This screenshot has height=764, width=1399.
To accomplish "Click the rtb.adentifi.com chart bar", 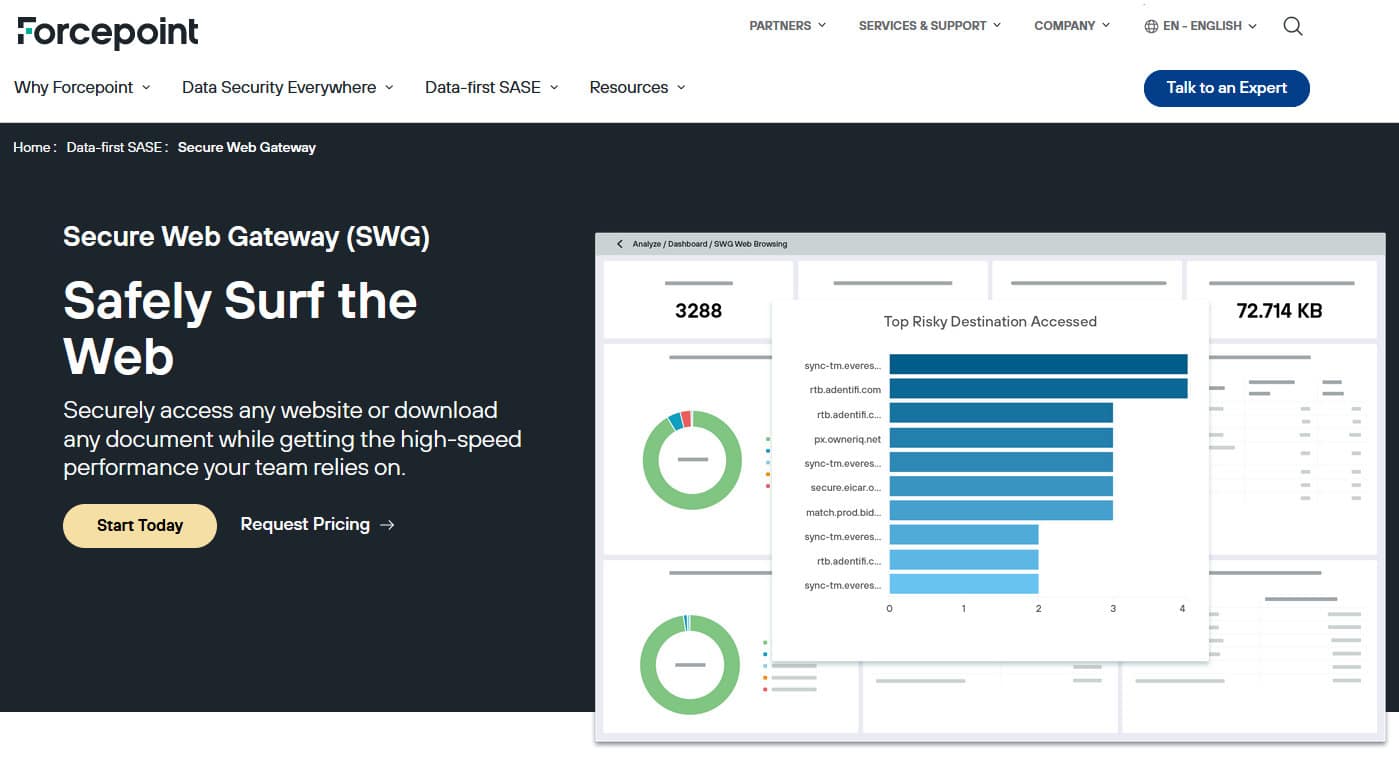I will pos(1038,389).
